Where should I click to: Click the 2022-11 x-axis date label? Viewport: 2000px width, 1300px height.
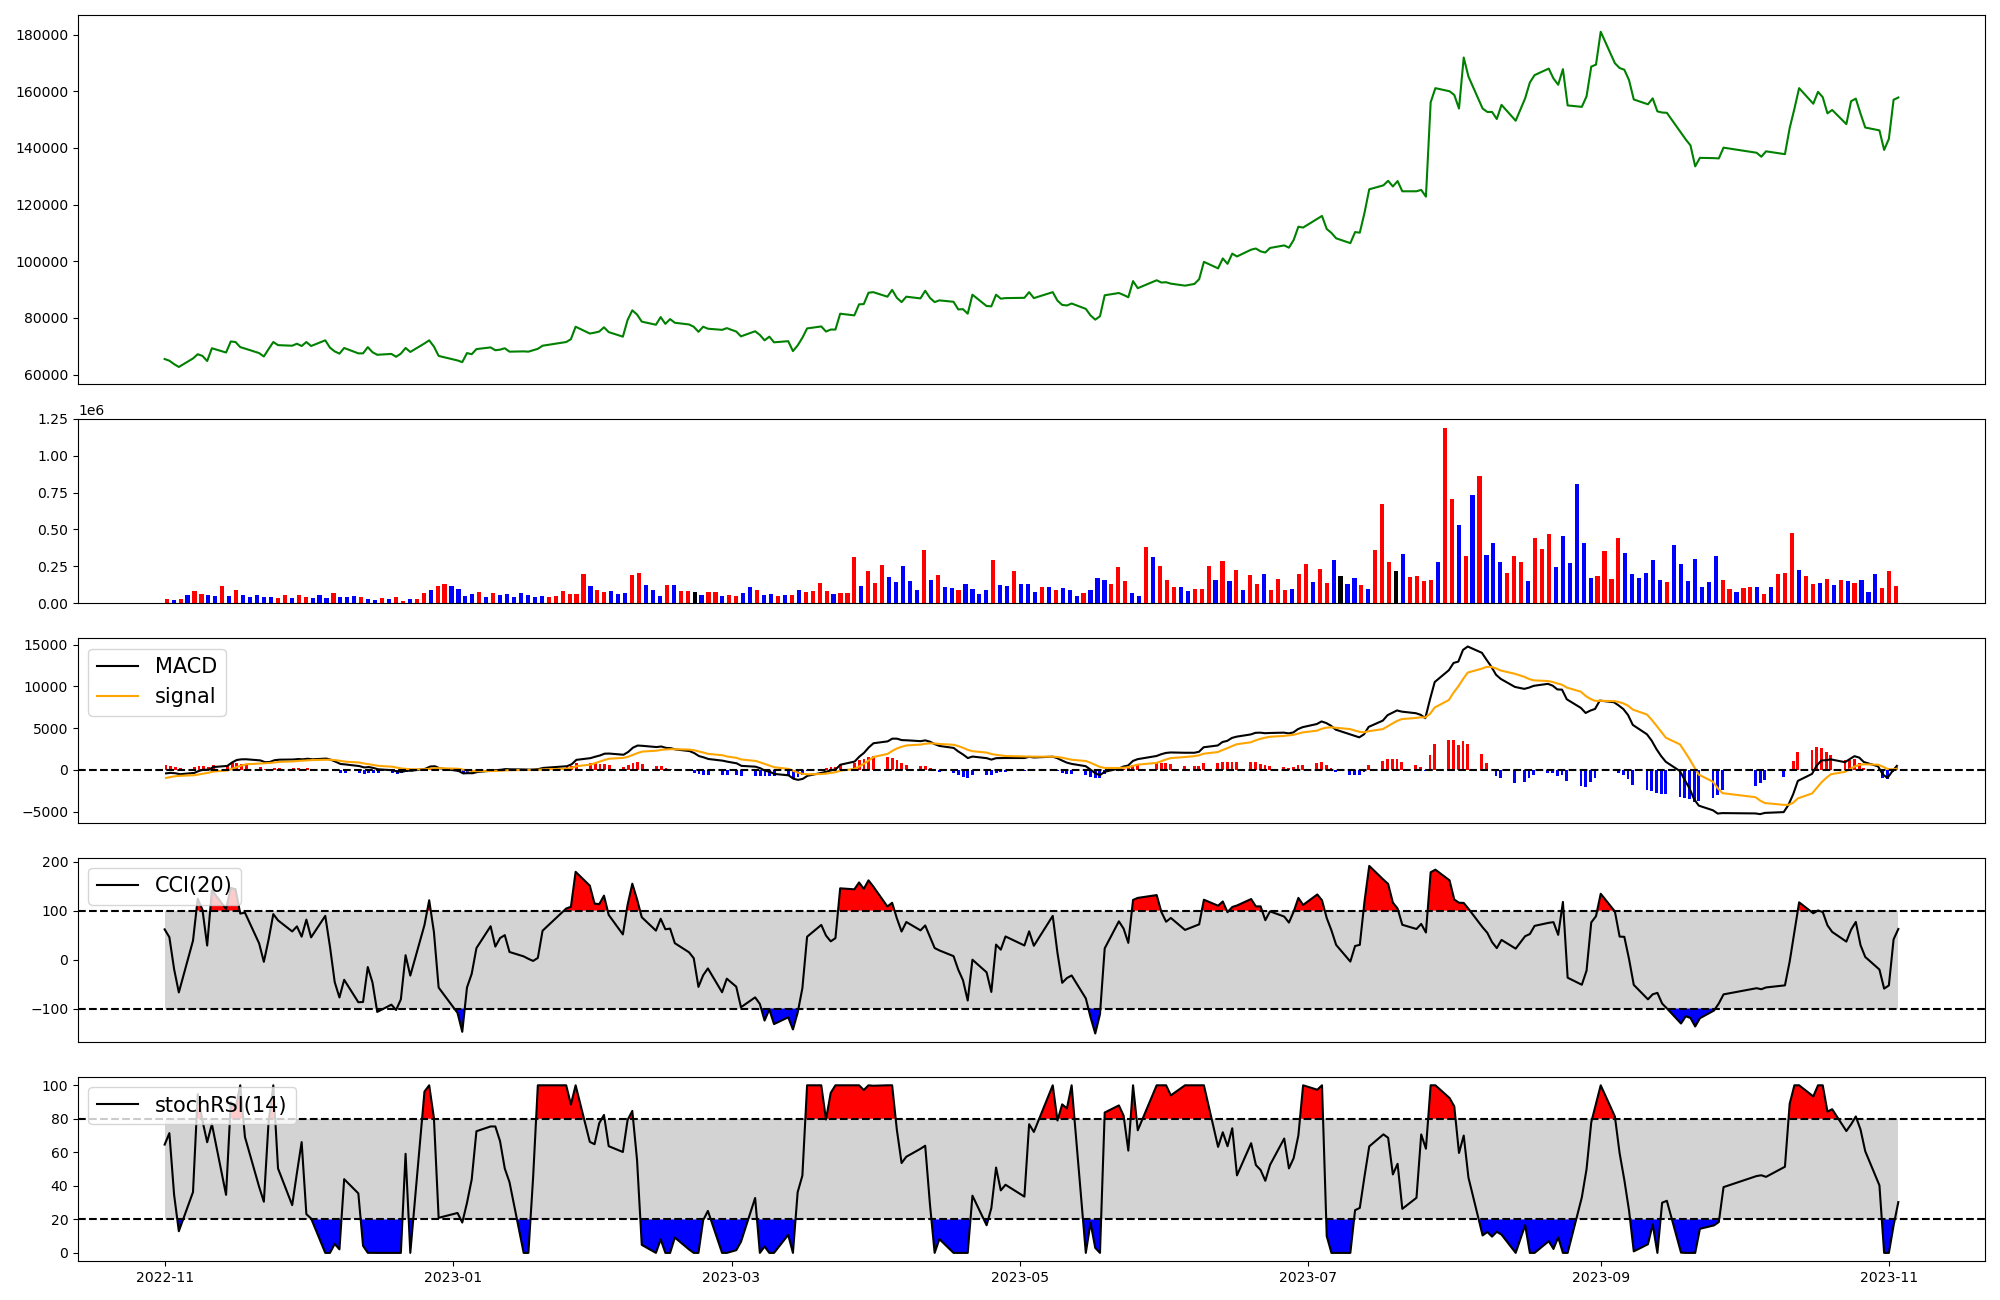(165, 1277)
